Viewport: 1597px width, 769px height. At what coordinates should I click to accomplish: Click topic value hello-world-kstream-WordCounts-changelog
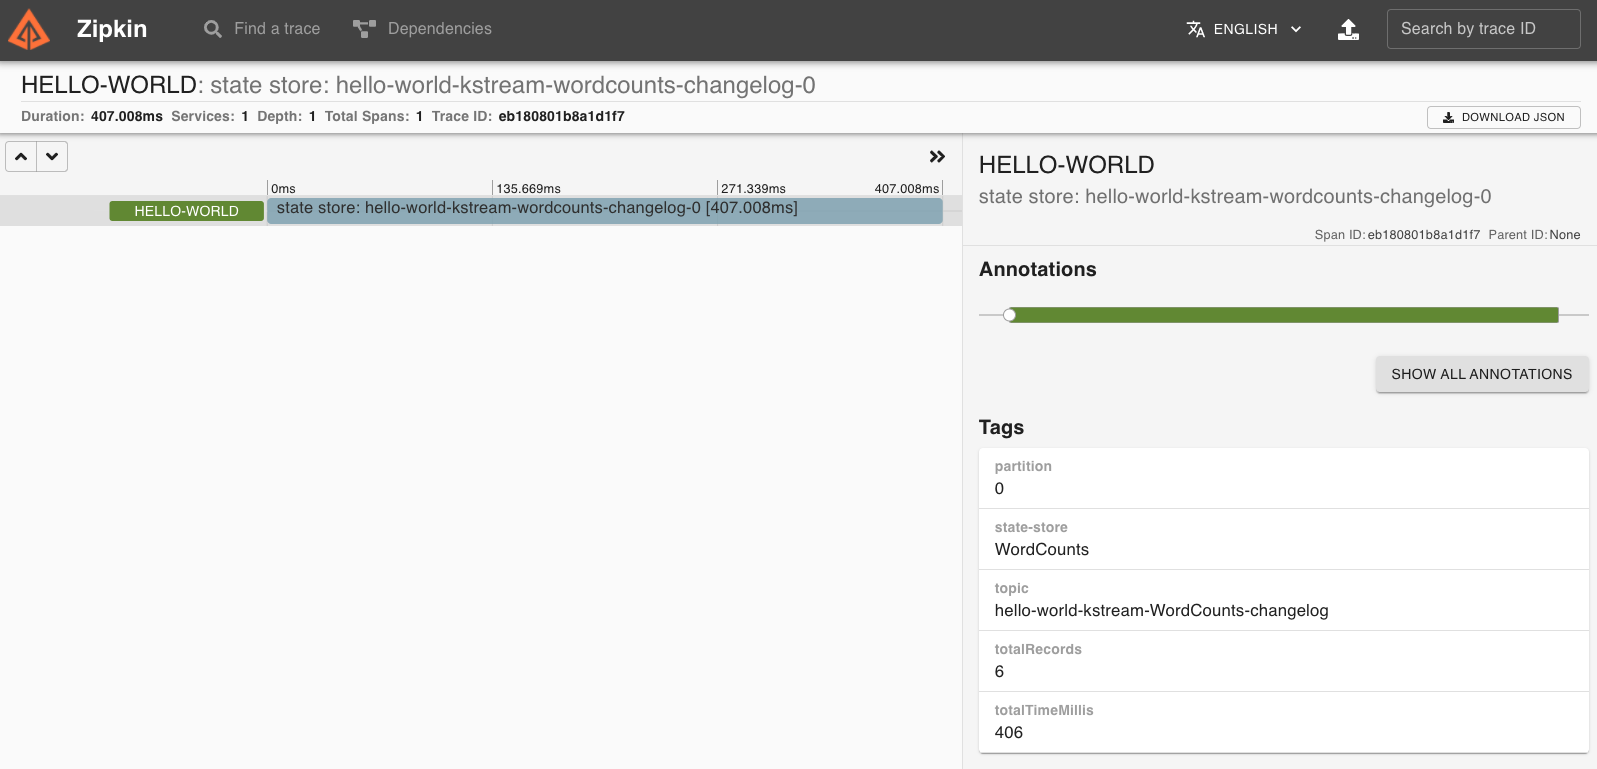pyautogui.click(x=1161, y=610)
